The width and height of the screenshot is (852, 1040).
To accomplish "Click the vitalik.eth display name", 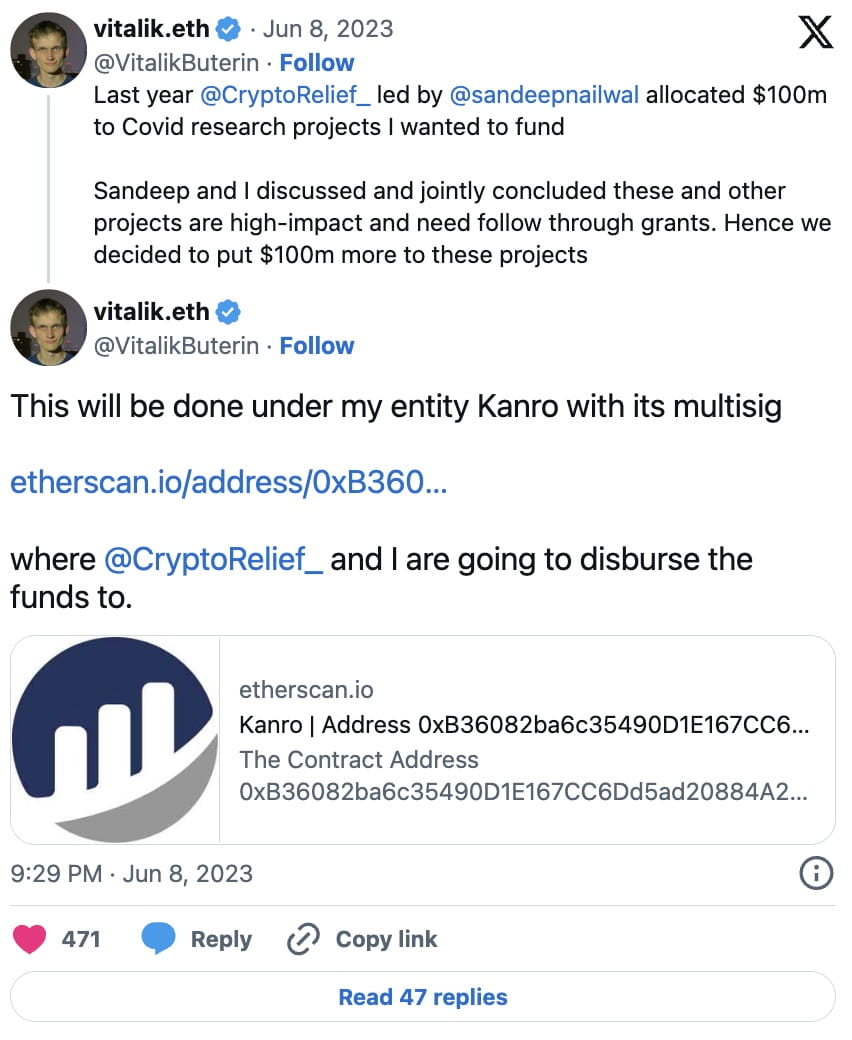I will point(152,311).
